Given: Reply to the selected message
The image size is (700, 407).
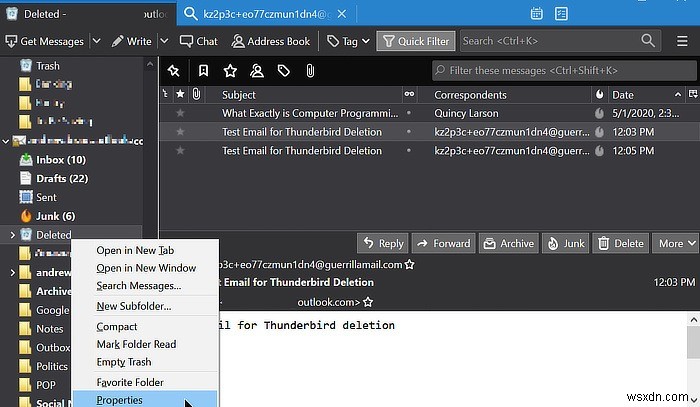Looking at the screenshot, I should (x=383, y=243).
